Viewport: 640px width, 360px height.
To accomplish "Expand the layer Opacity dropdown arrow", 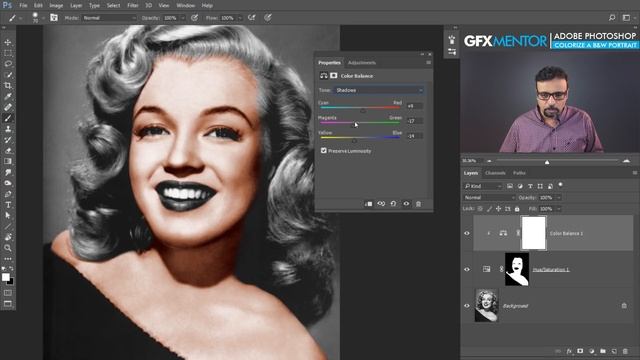I will click(x=559, y=198).
